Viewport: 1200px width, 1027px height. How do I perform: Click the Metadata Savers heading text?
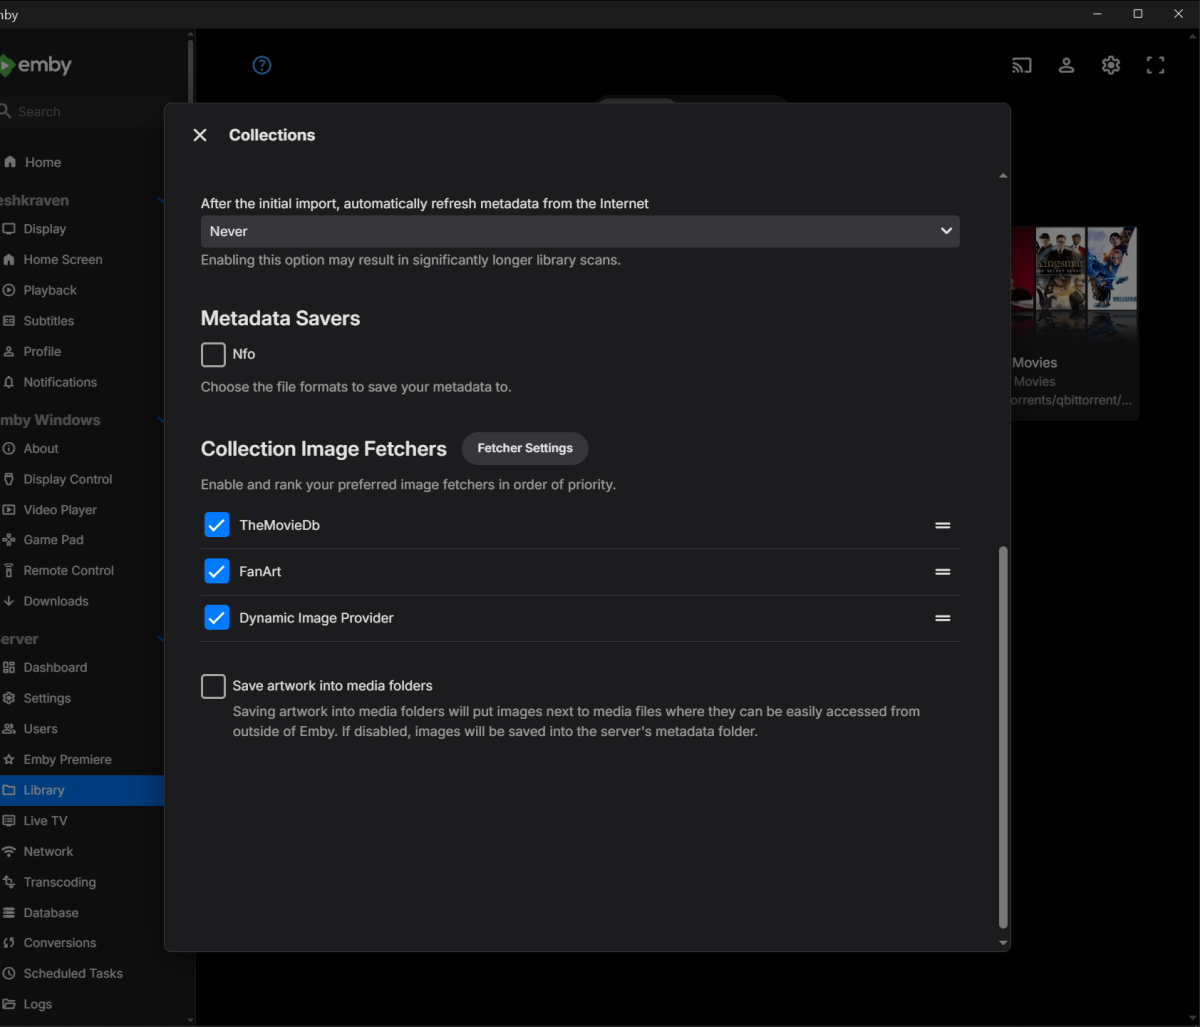(280, 318)
